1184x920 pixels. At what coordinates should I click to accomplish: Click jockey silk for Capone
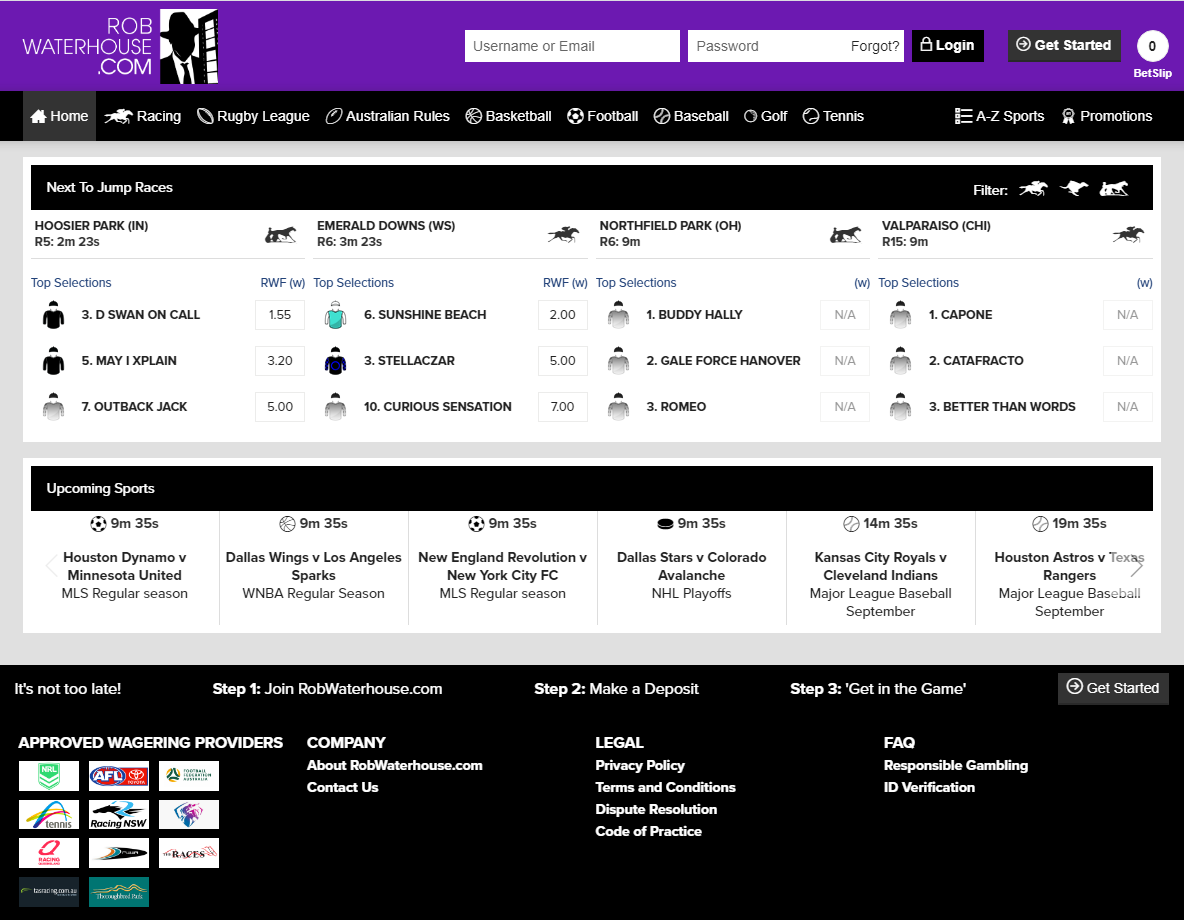[x=900, y=315]
